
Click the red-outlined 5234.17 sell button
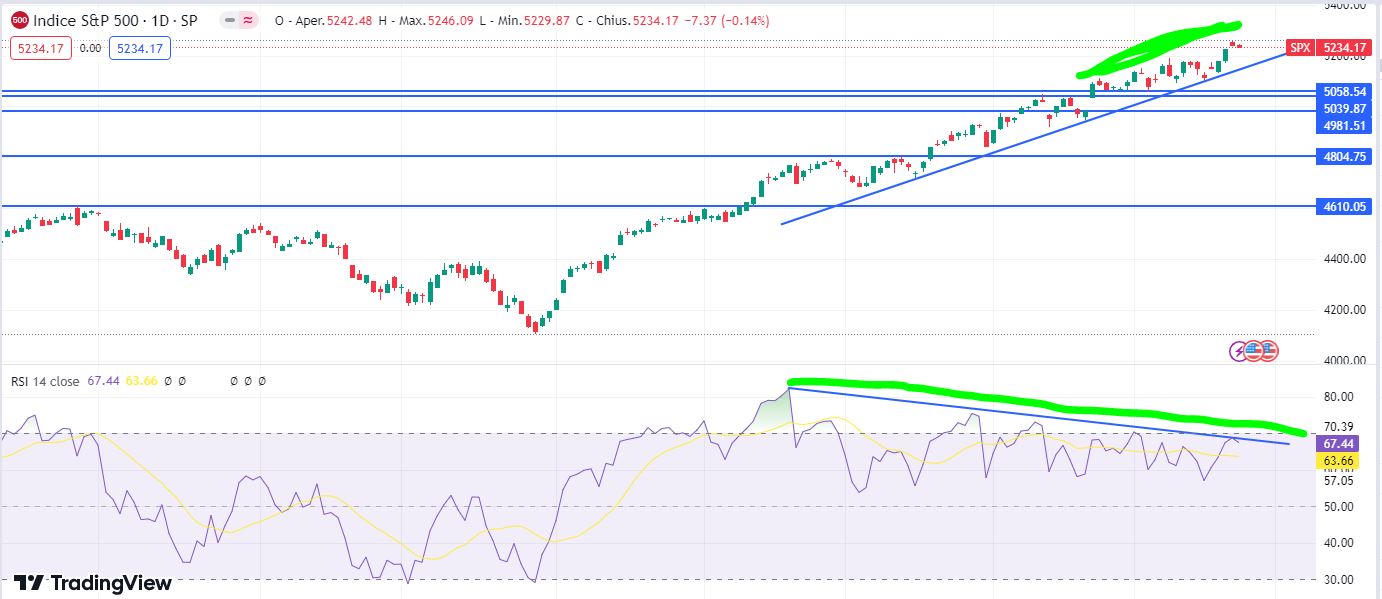tap(41, 48)
